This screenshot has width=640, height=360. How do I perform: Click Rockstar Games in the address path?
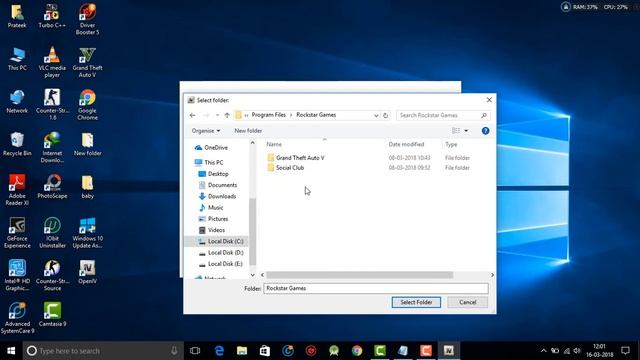316,115
